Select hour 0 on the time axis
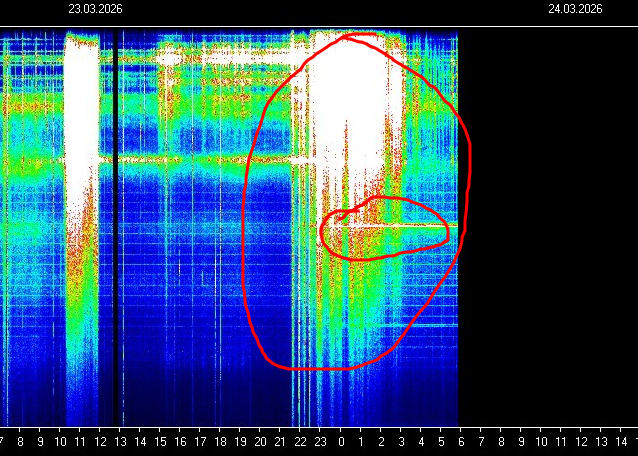This screenshot has height=456, width=638. [x=341, y=441]
